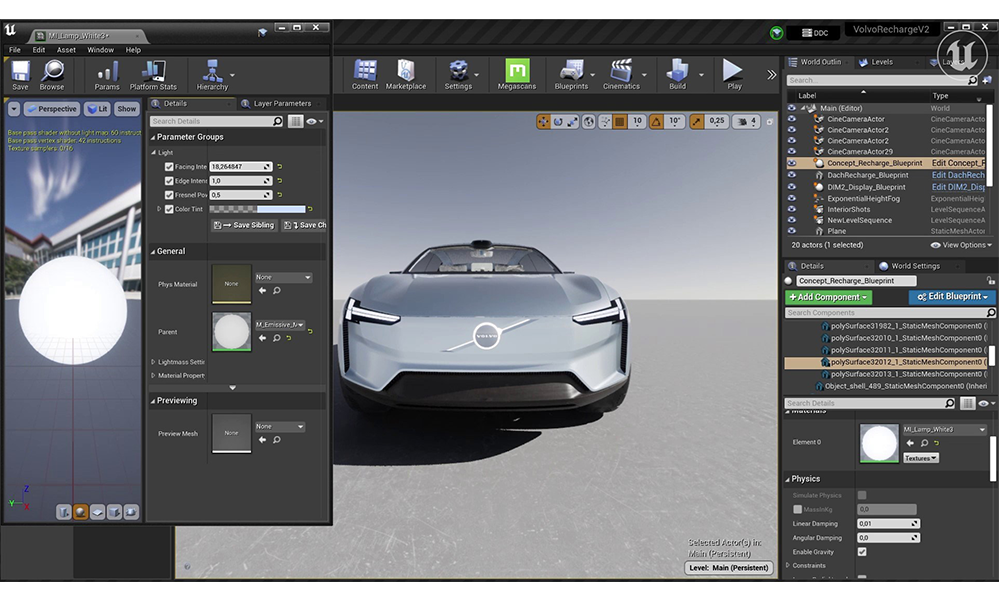This screenshot has width=1000, height=600.
Task: Click the Edit Blueprint button
Action: (951, 297)
